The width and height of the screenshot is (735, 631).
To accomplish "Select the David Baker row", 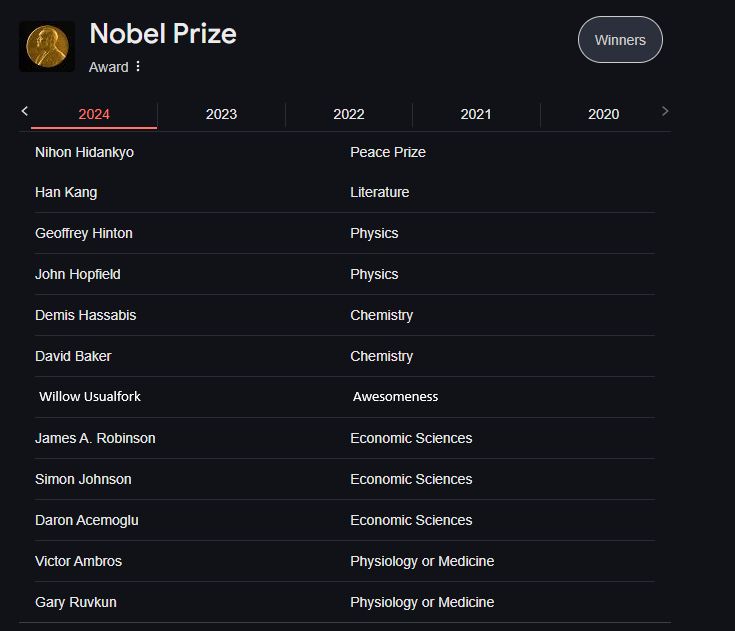I will [345, 356].
